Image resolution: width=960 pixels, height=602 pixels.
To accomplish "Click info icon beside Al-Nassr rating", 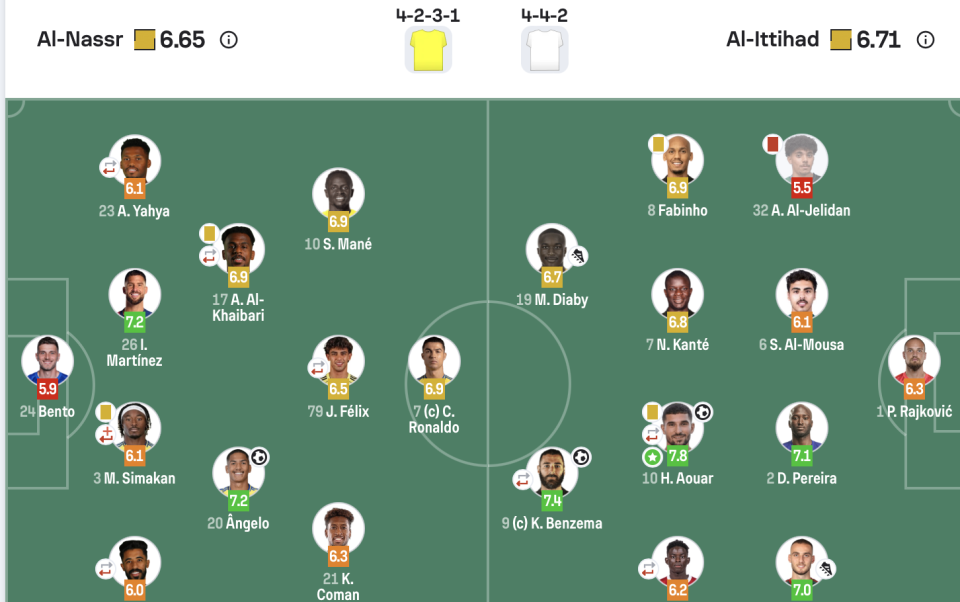I will 228,40.
